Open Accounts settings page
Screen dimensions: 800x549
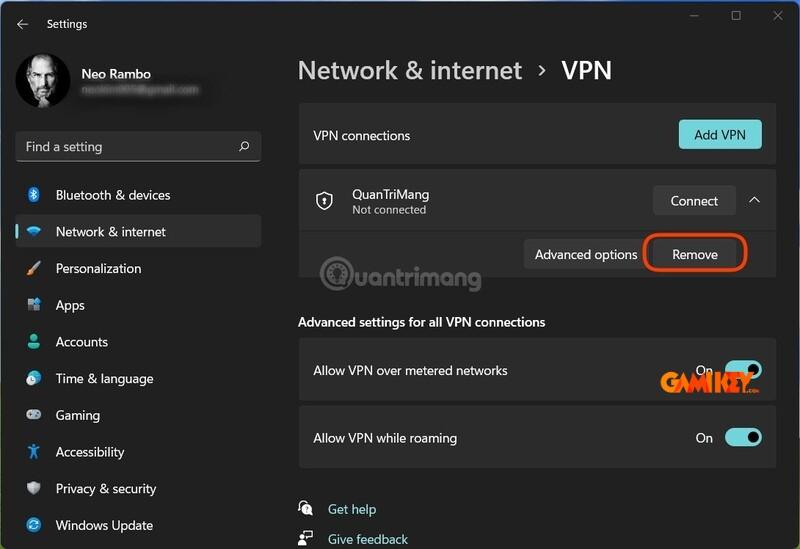138,342
